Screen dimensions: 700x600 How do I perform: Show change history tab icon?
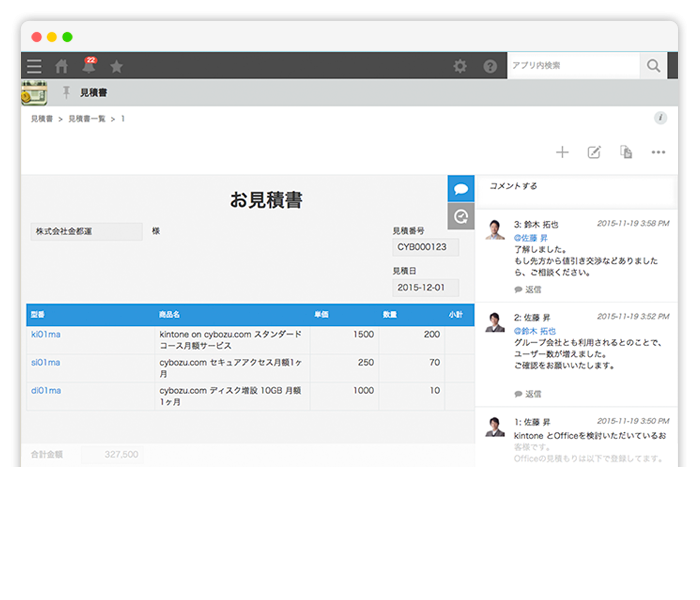[x=461, y=217]
